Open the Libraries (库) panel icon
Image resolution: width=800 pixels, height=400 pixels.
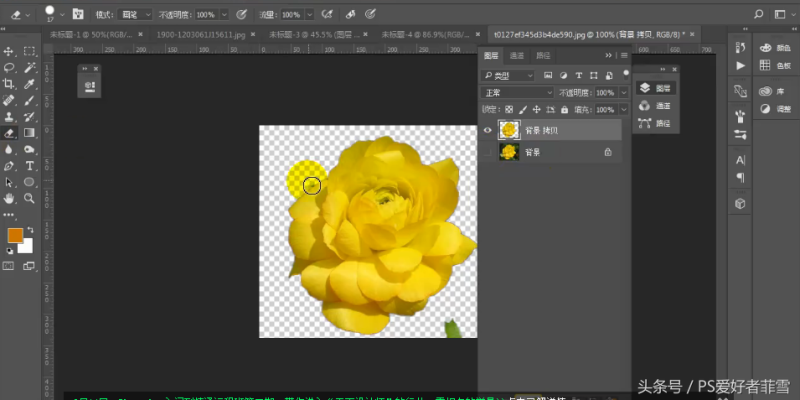coord(772,91)
